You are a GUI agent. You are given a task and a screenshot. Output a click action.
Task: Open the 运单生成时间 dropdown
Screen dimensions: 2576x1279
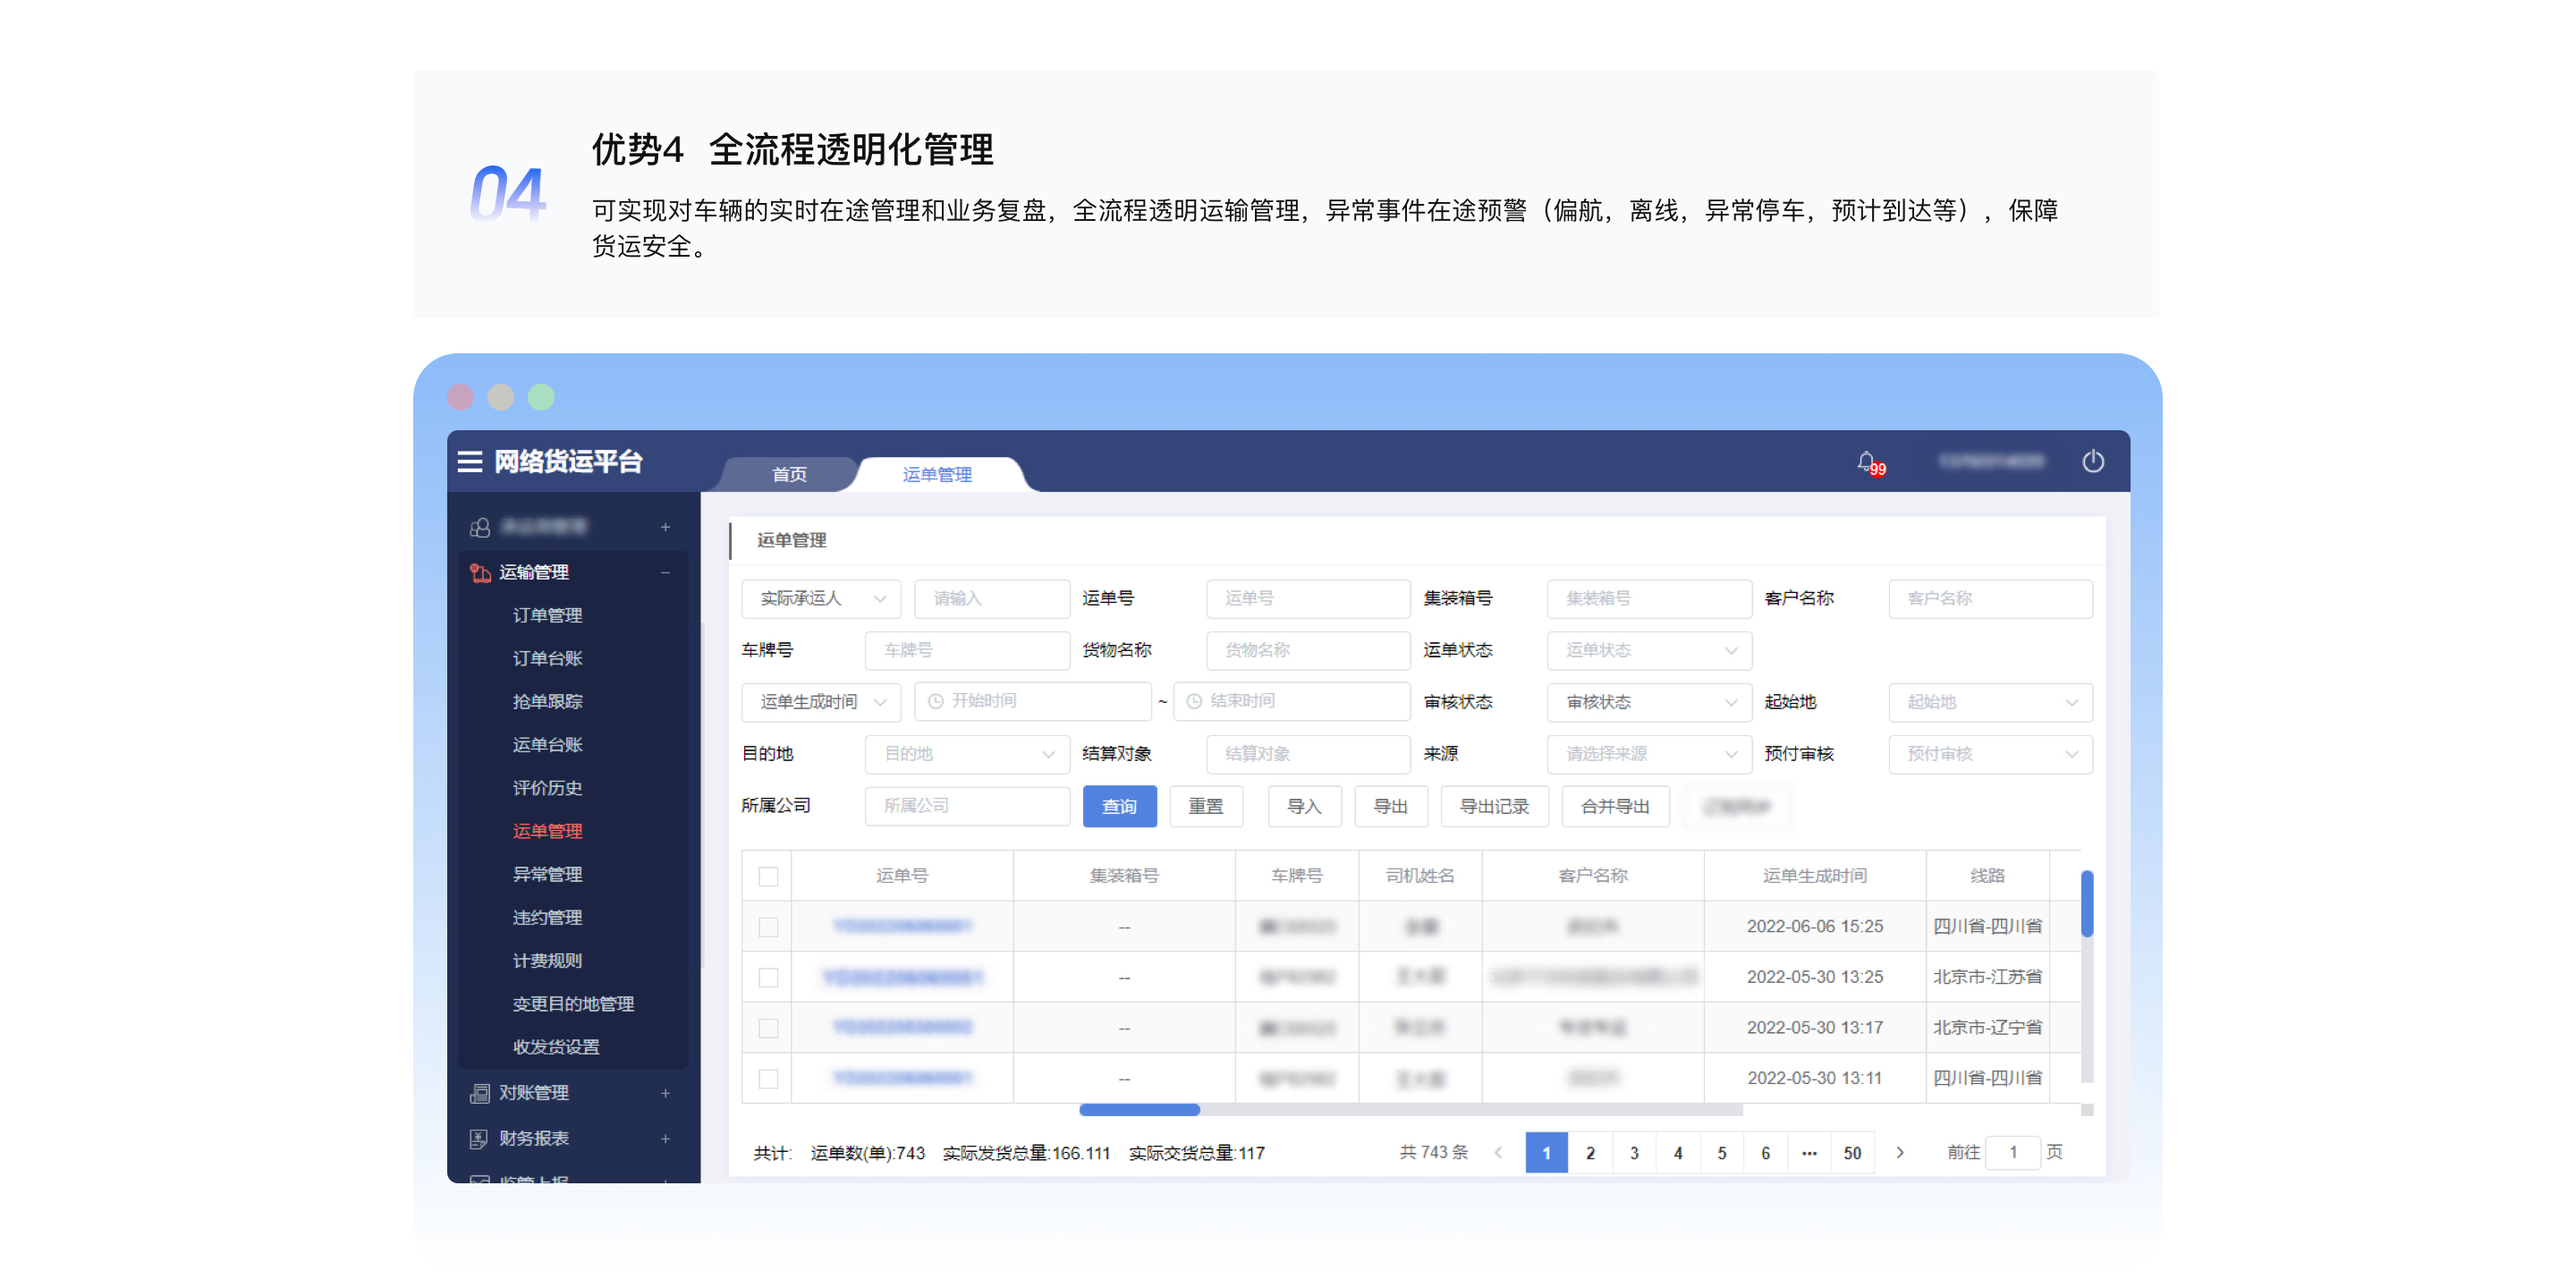(821, 702)
